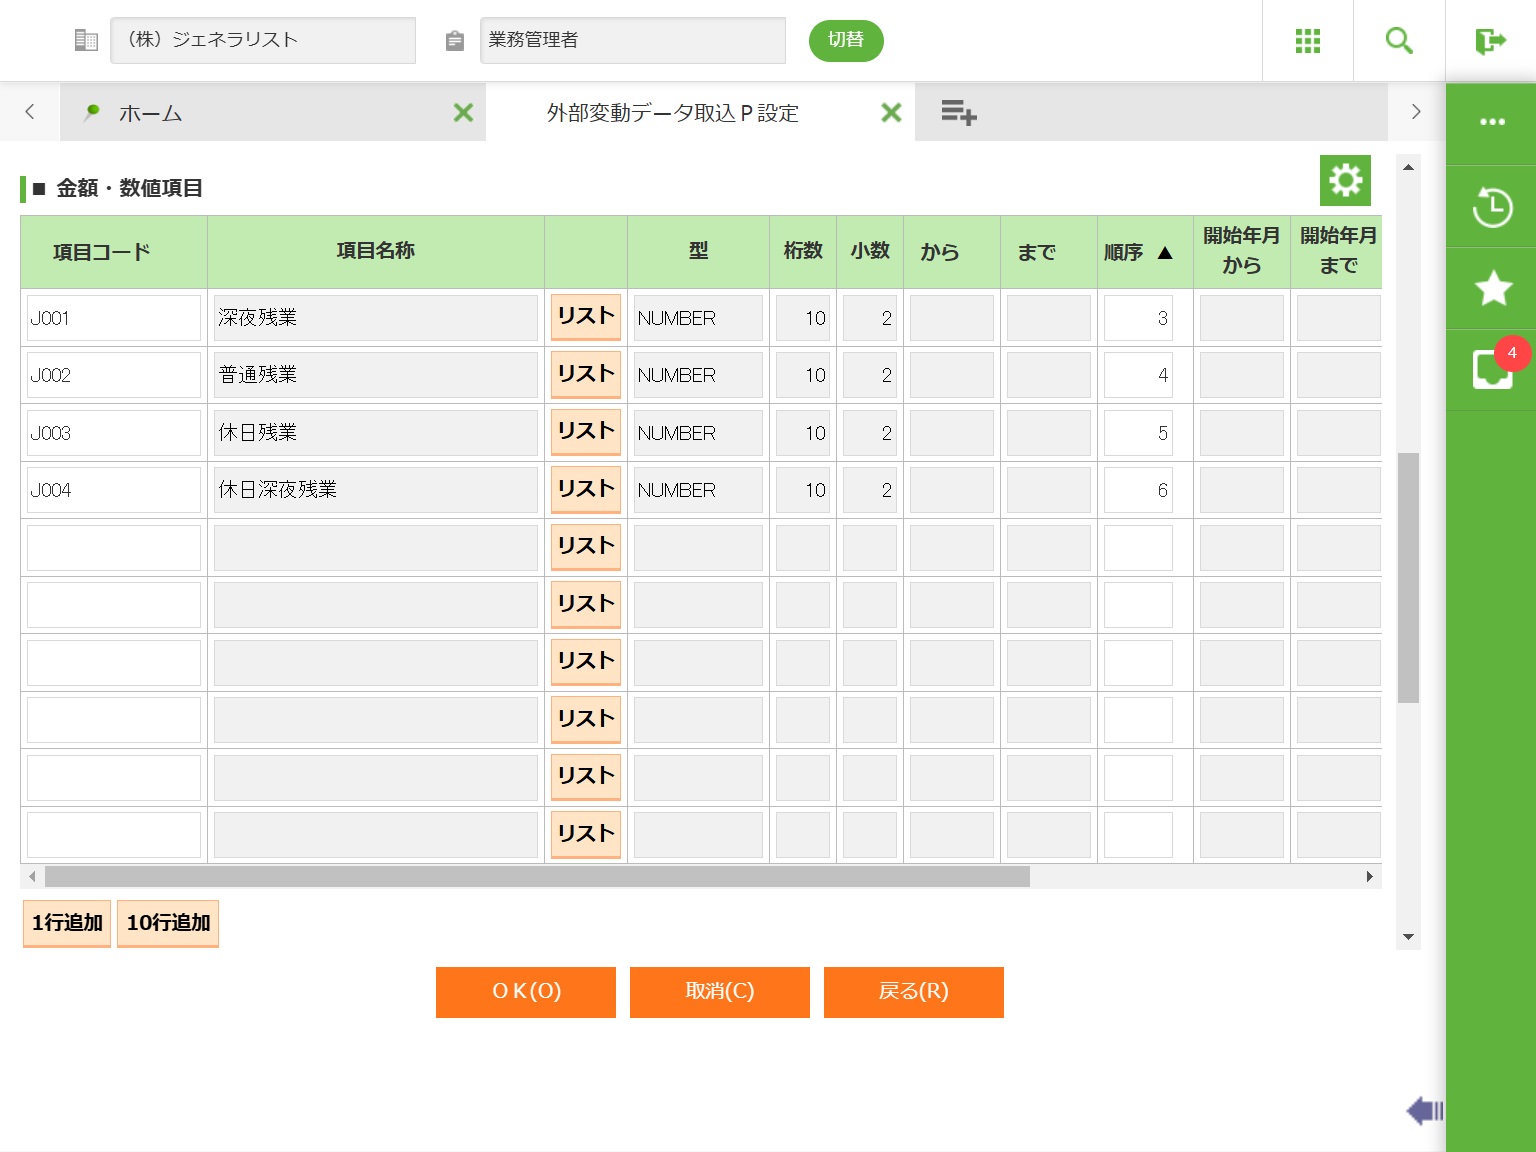The image size is (1536, 1152).
Task: Click the リスト button for 深夜残業 row
Action: 585,317
